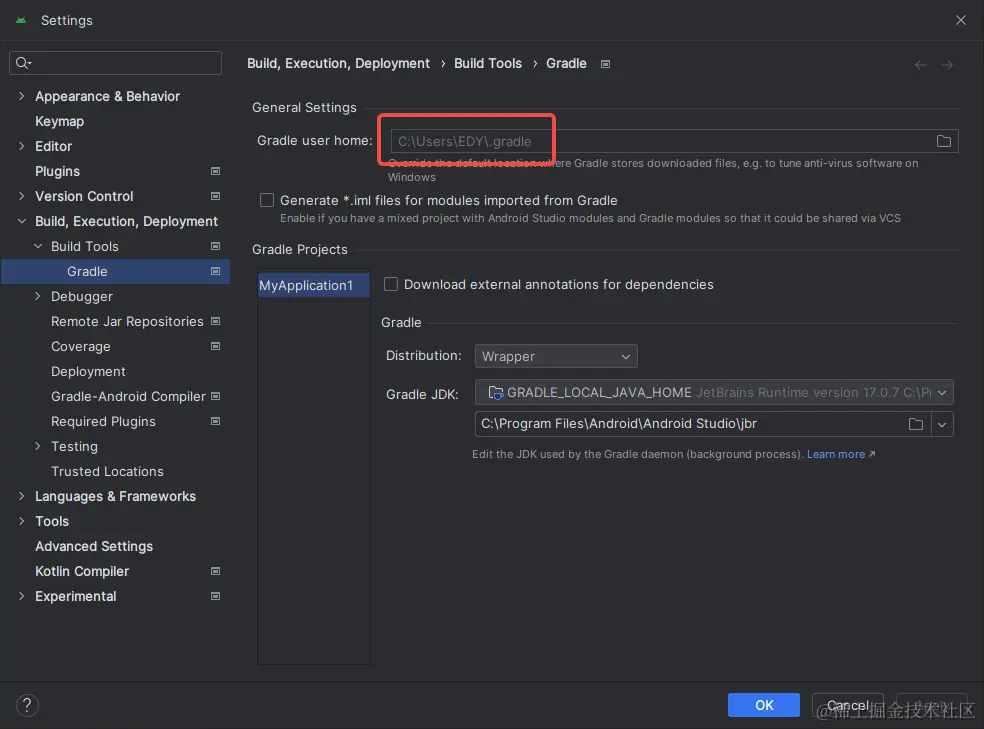Select the Gradle settings entry
This screenshot has width=984, height=729.
click(115, 271)
